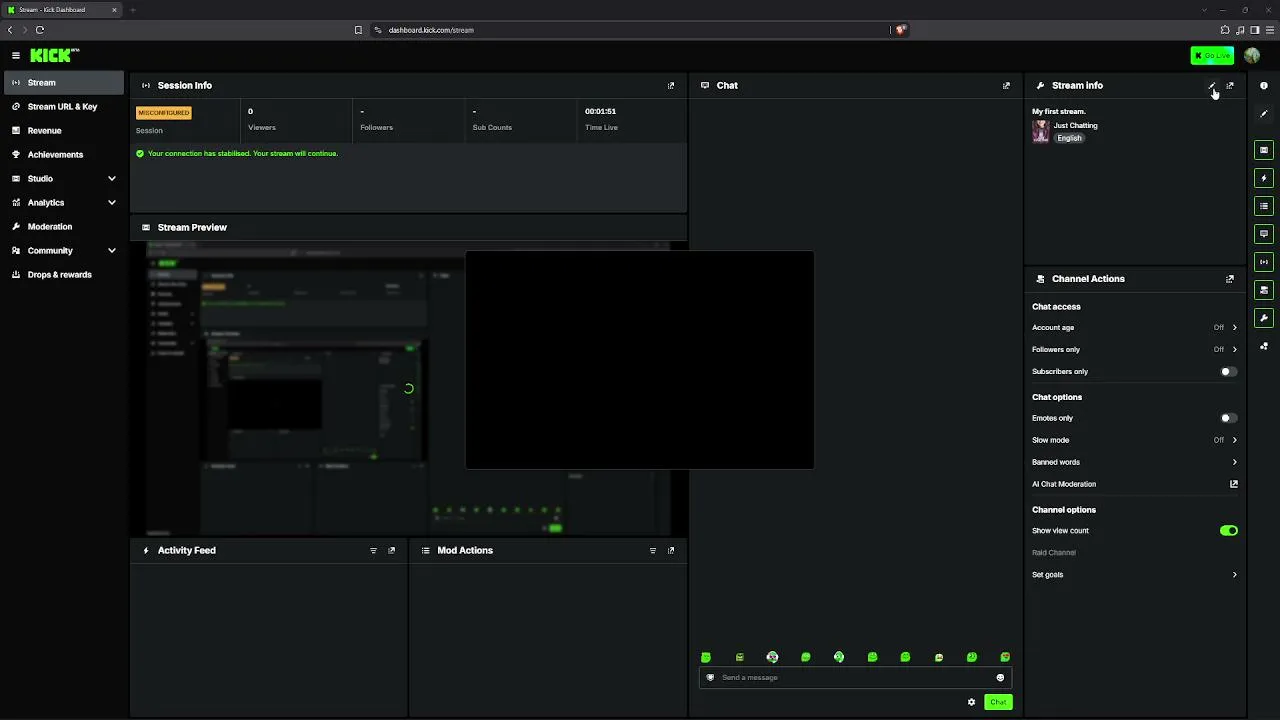
Task: Go to Revenue in the sidebar
Action: click(64, 131)
